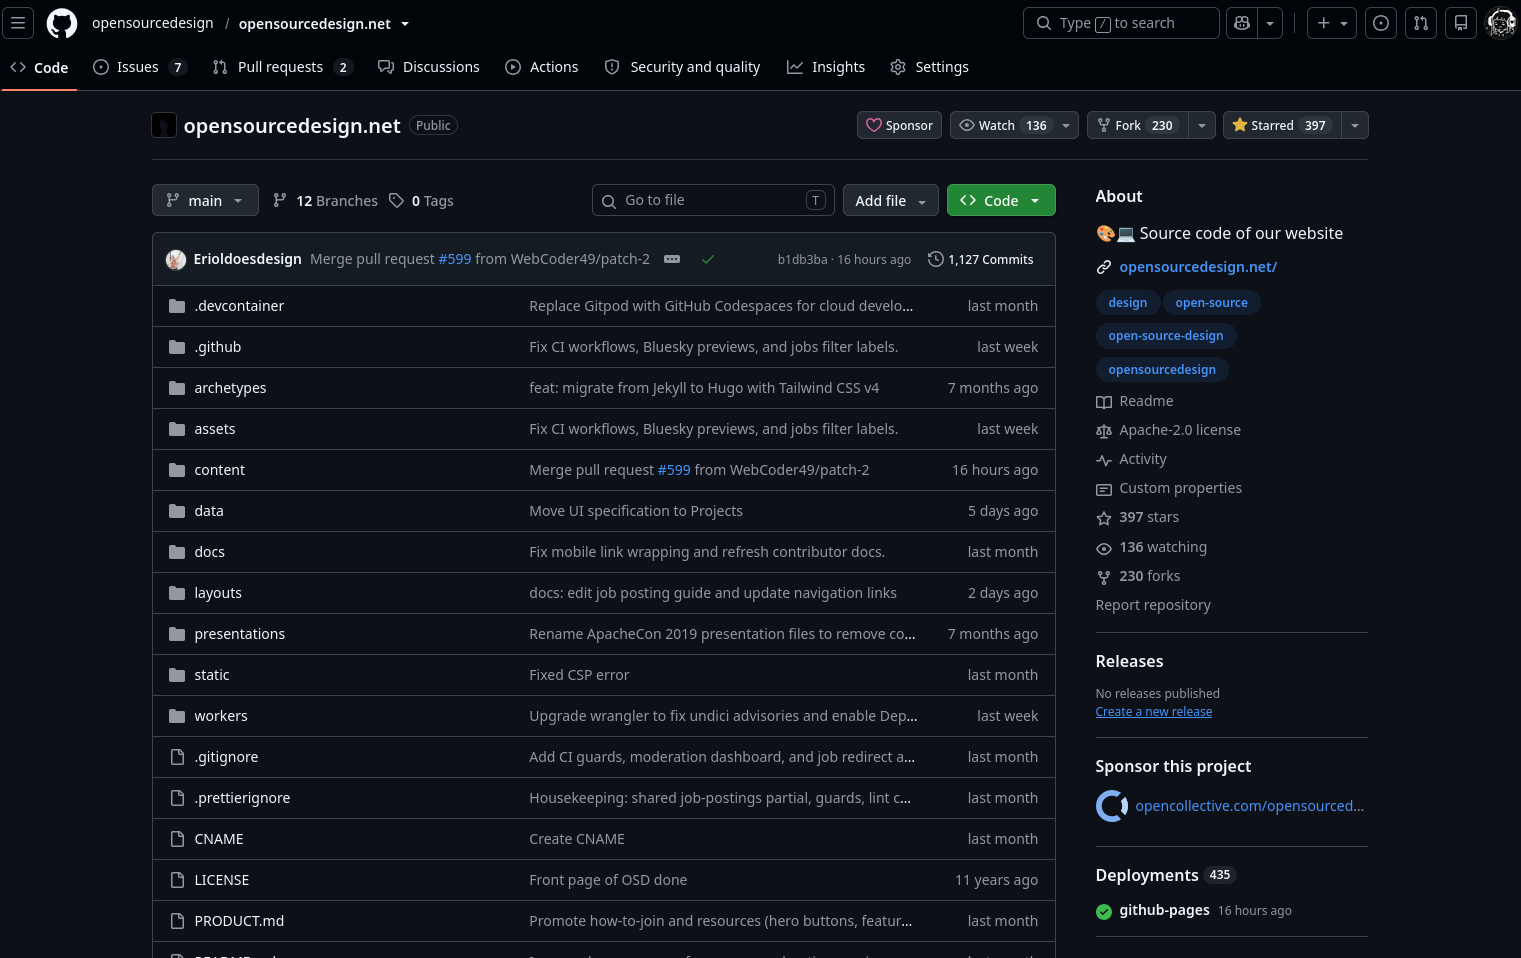Open commit hash b1db3ba
This screenshot has width=1521, height=958.
802,260
